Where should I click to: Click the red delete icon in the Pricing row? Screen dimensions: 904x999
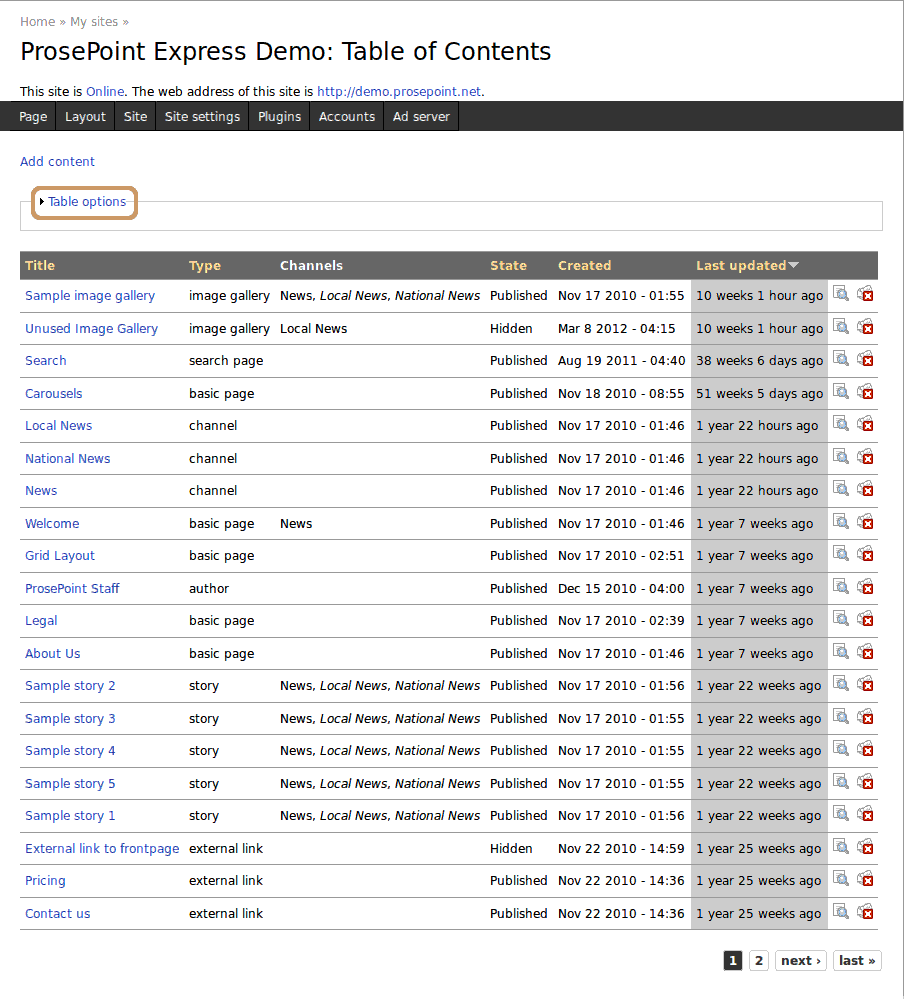865,879
